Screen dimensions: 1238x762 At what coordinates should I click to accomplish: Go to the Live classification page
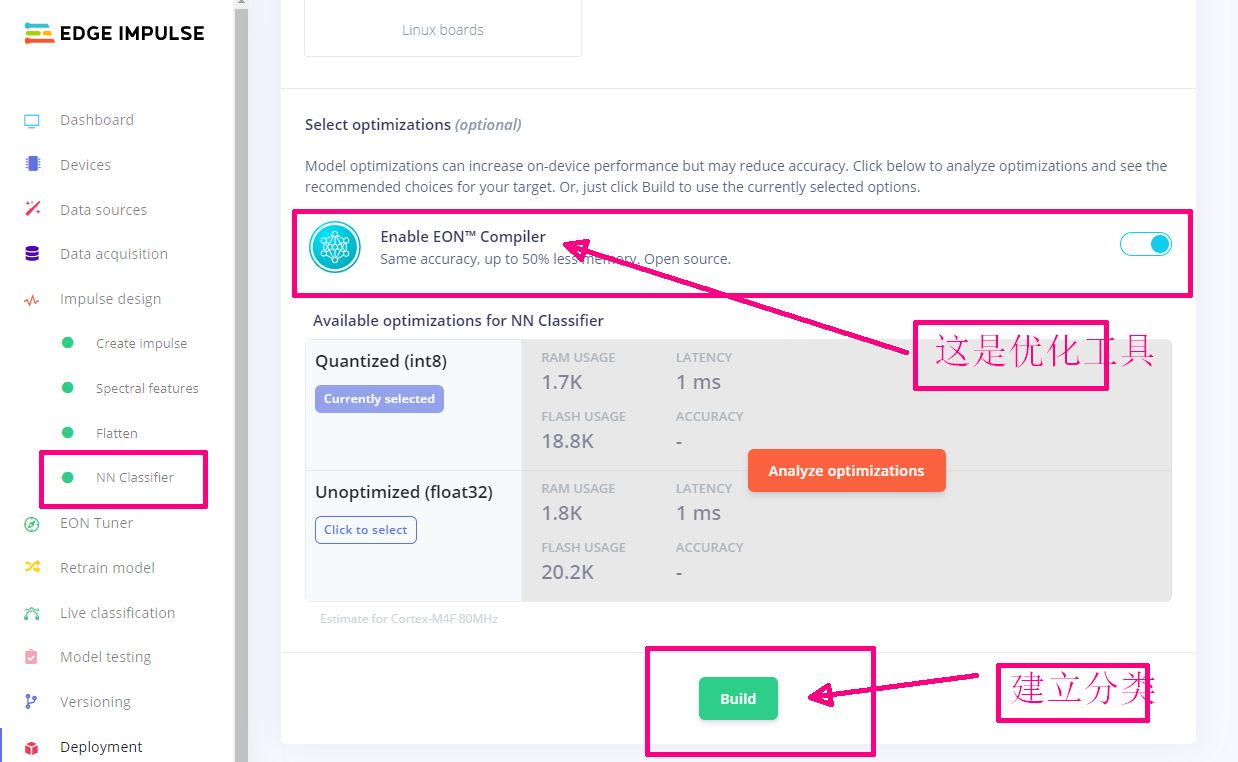(117, 613)
